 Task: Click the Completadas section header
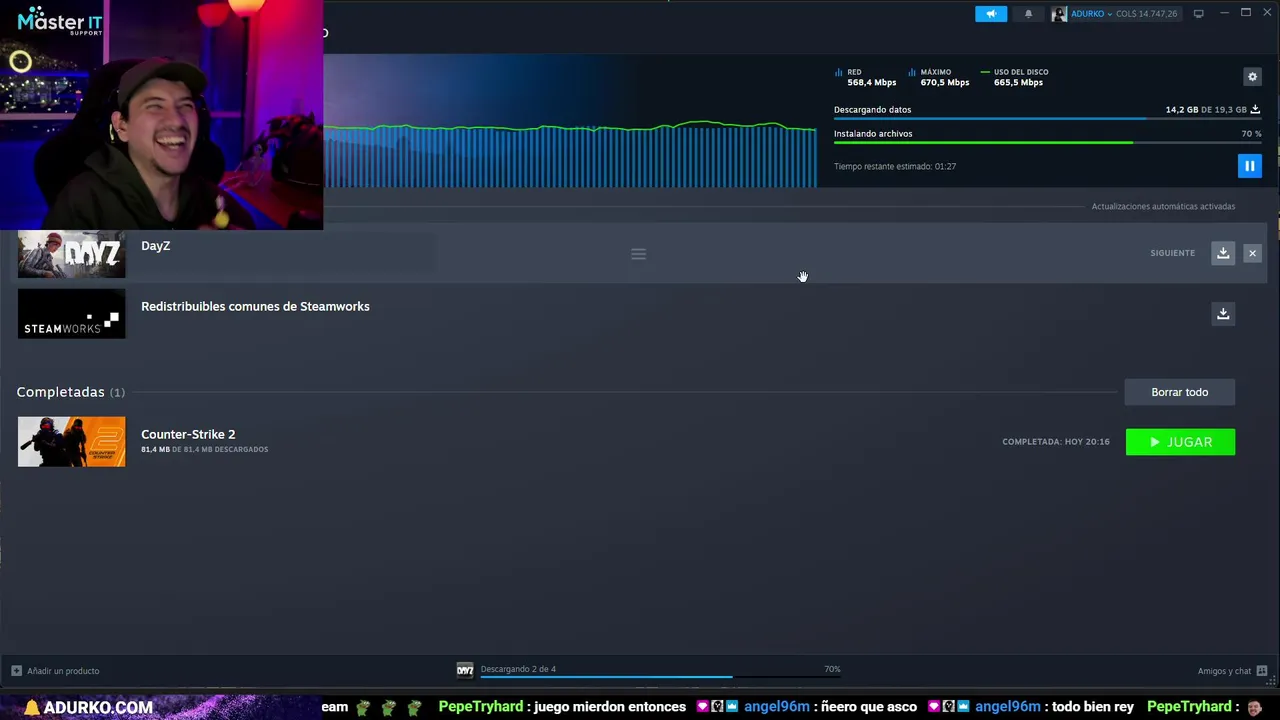[x=71, y=392]
